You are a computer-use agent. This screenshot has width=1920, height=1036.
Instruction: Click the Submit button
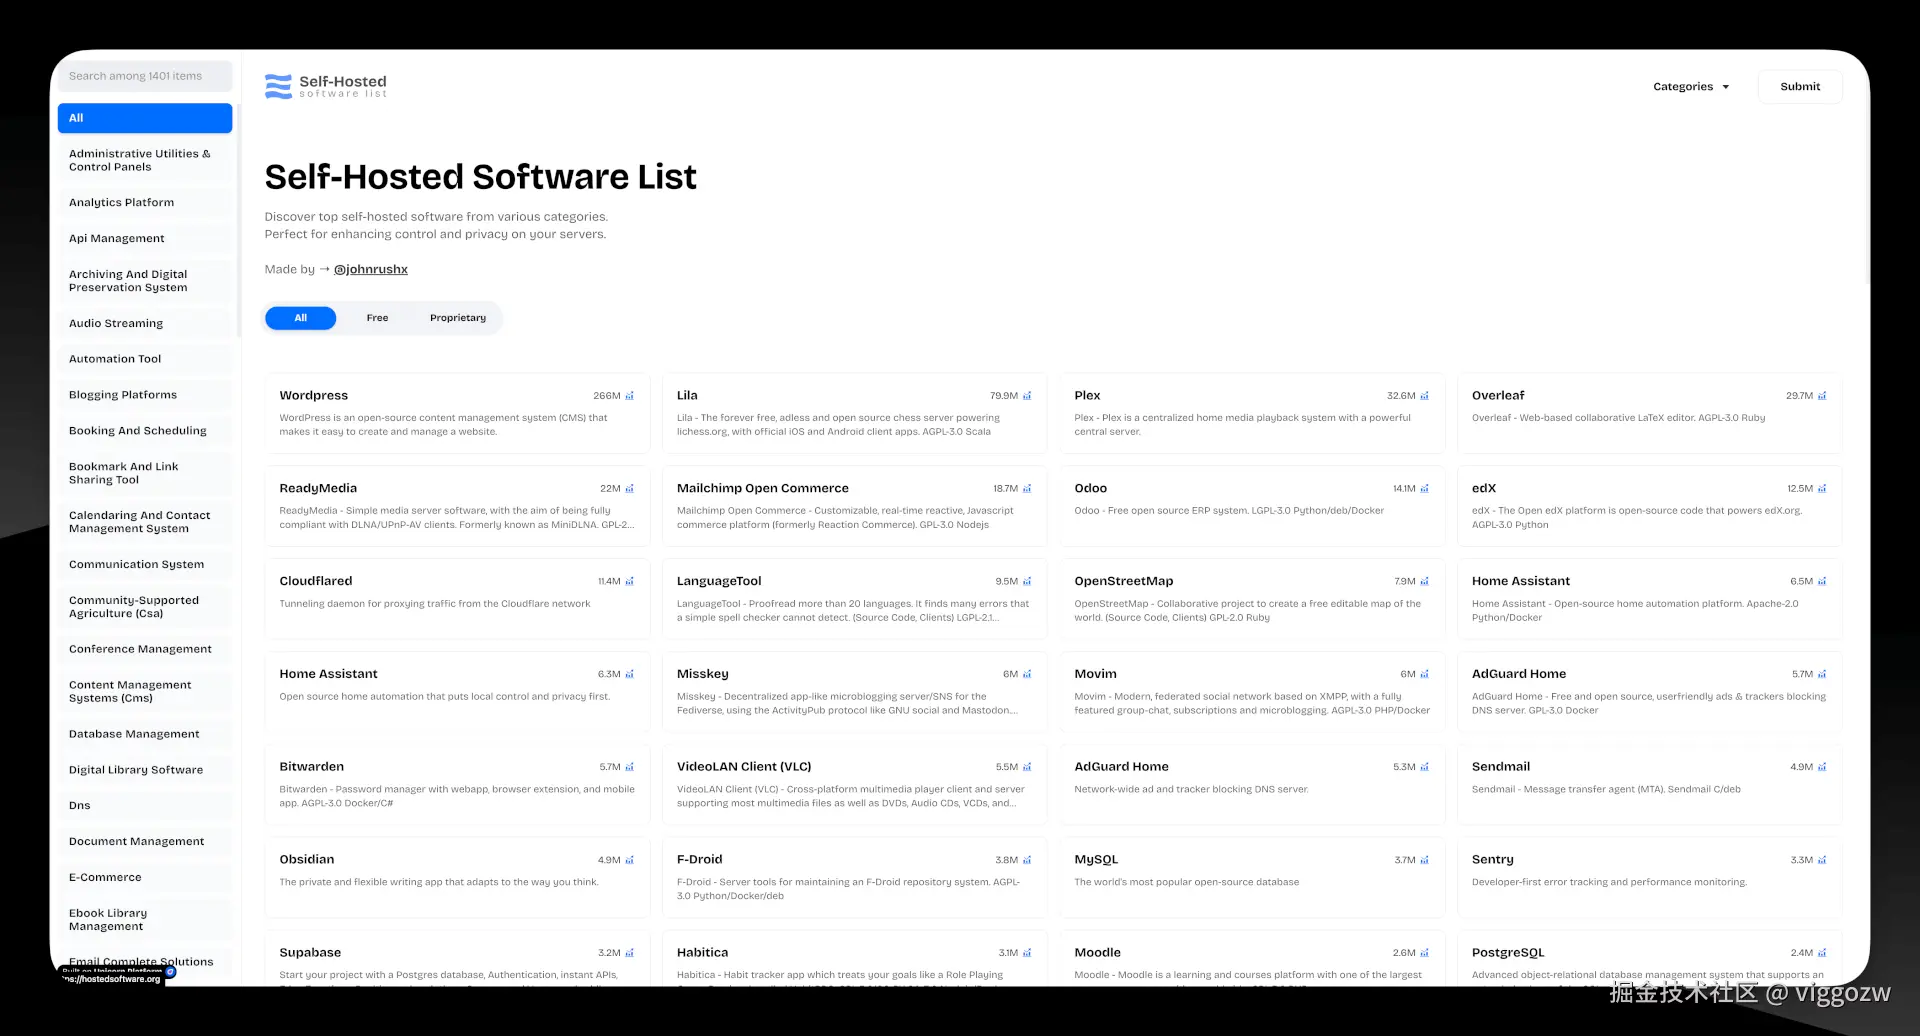point(1799,86)
